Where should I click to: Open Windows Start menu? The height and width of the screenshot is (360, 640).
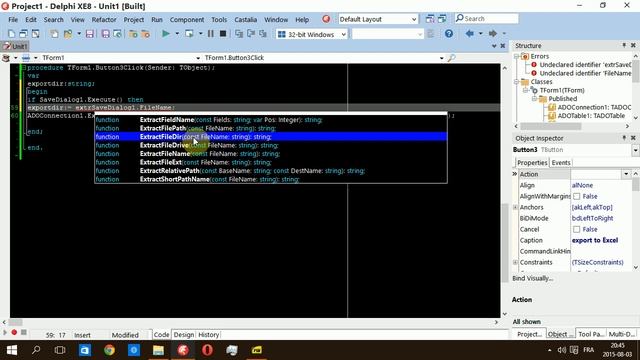tap(12, 350)
